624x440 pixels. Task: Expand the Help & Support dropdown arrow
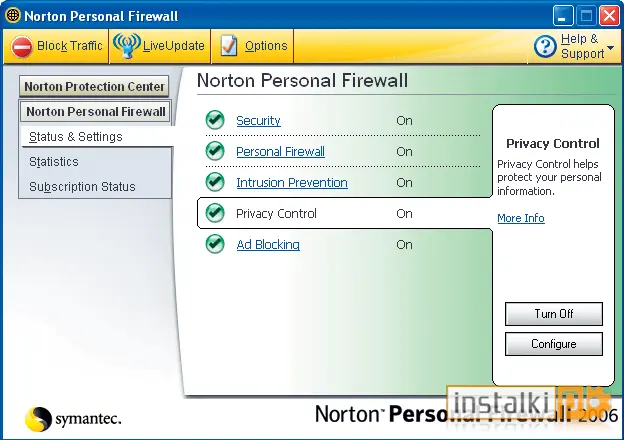click(611, 48)
